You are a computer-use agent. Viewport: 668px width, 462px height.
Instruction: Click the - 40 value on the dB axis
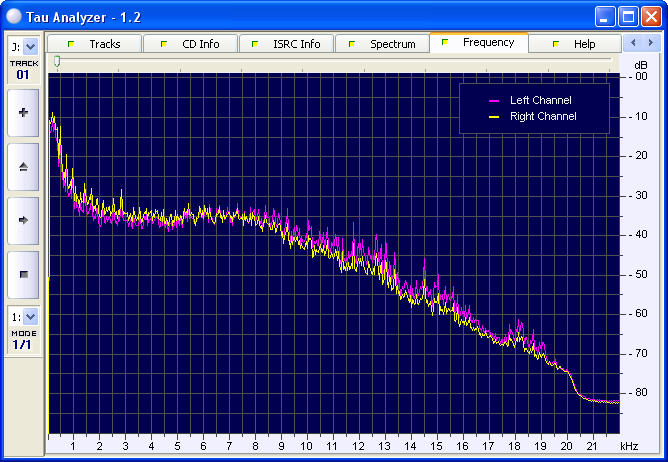[x=638, y=234]
